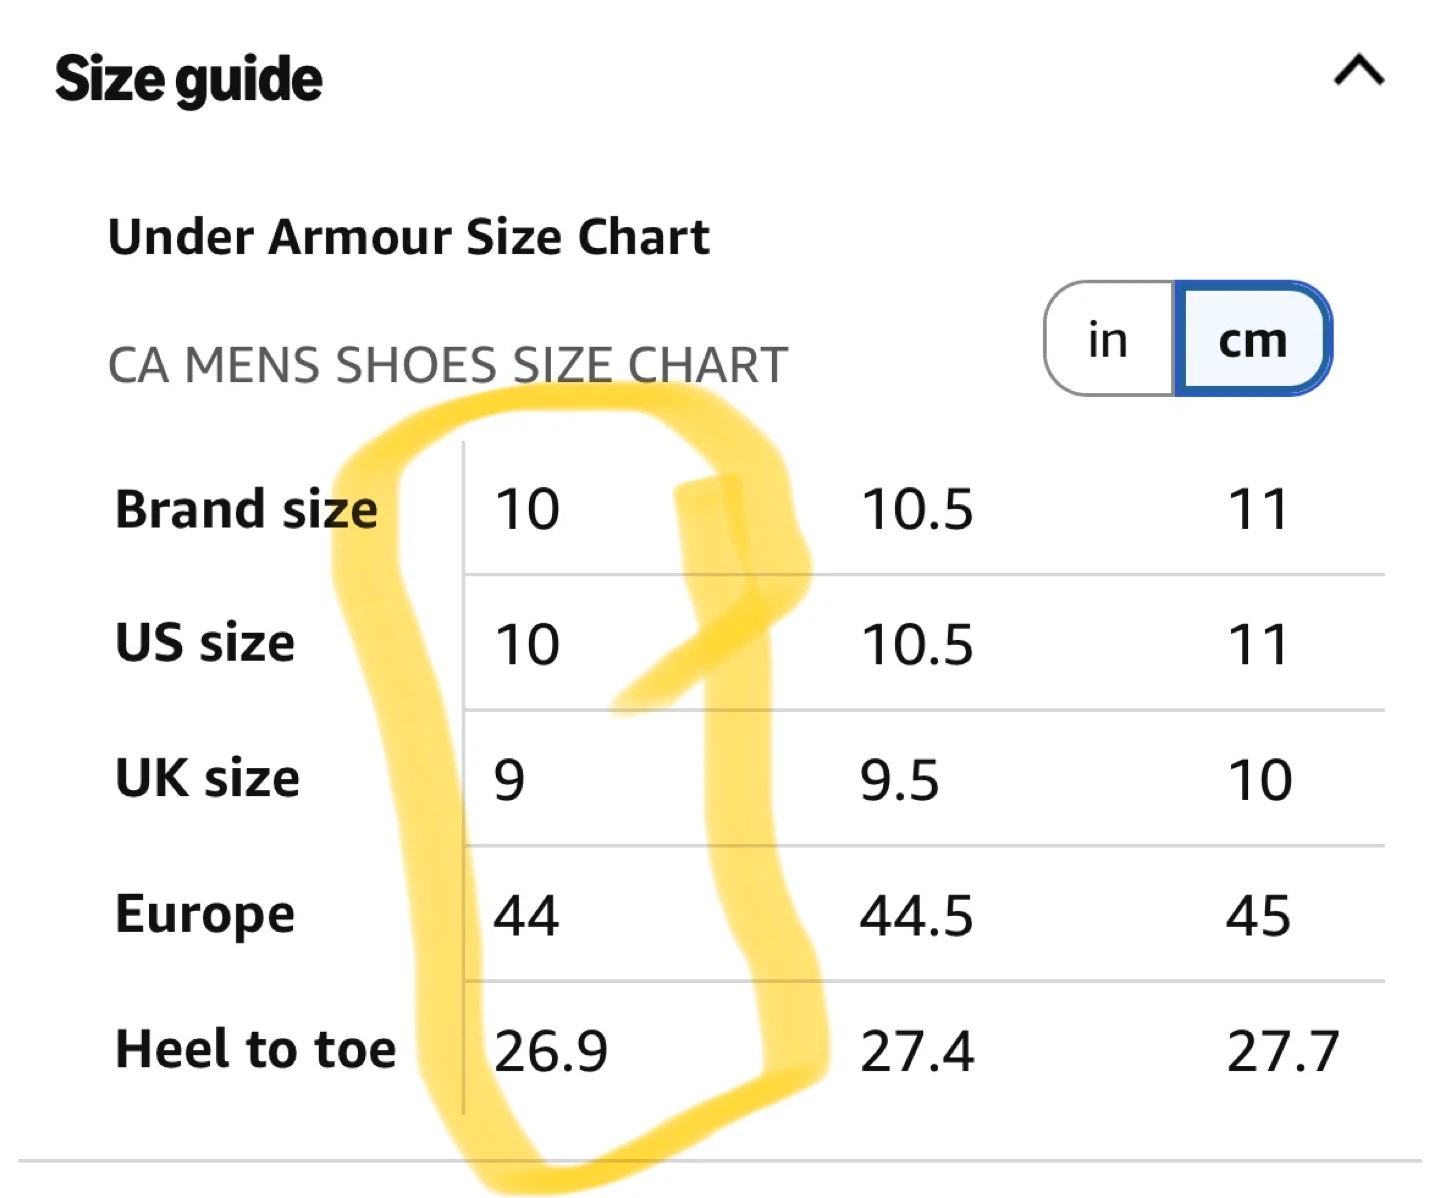Click the Europe 44.5 value
The width and height of the screenshot is (1440, 1198).
pyautogui.click(x=916, y=915)
